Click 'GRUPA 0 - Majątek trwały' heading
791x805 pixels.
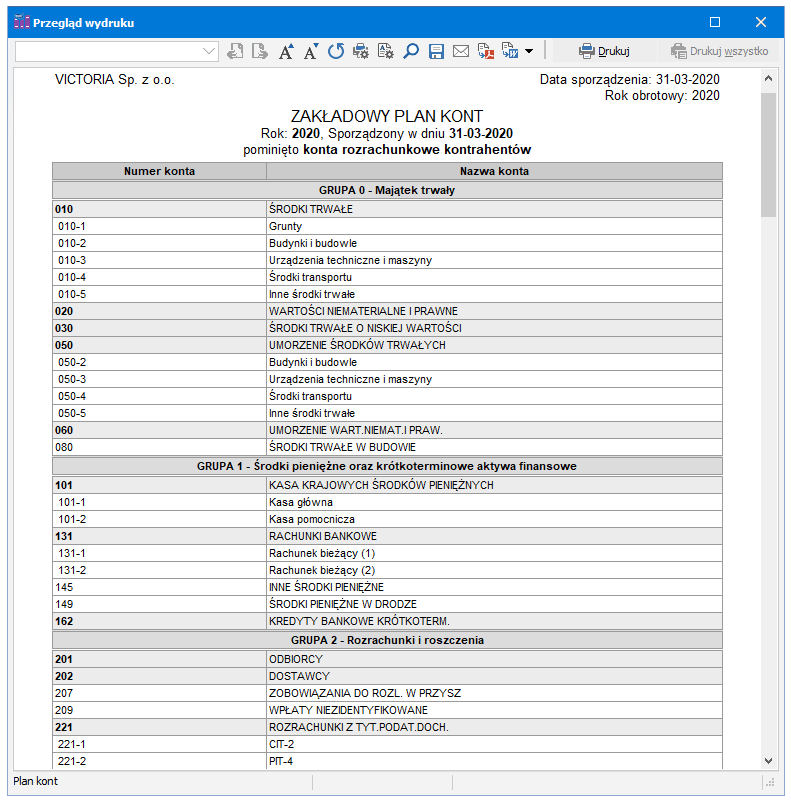tap(387, 190)
